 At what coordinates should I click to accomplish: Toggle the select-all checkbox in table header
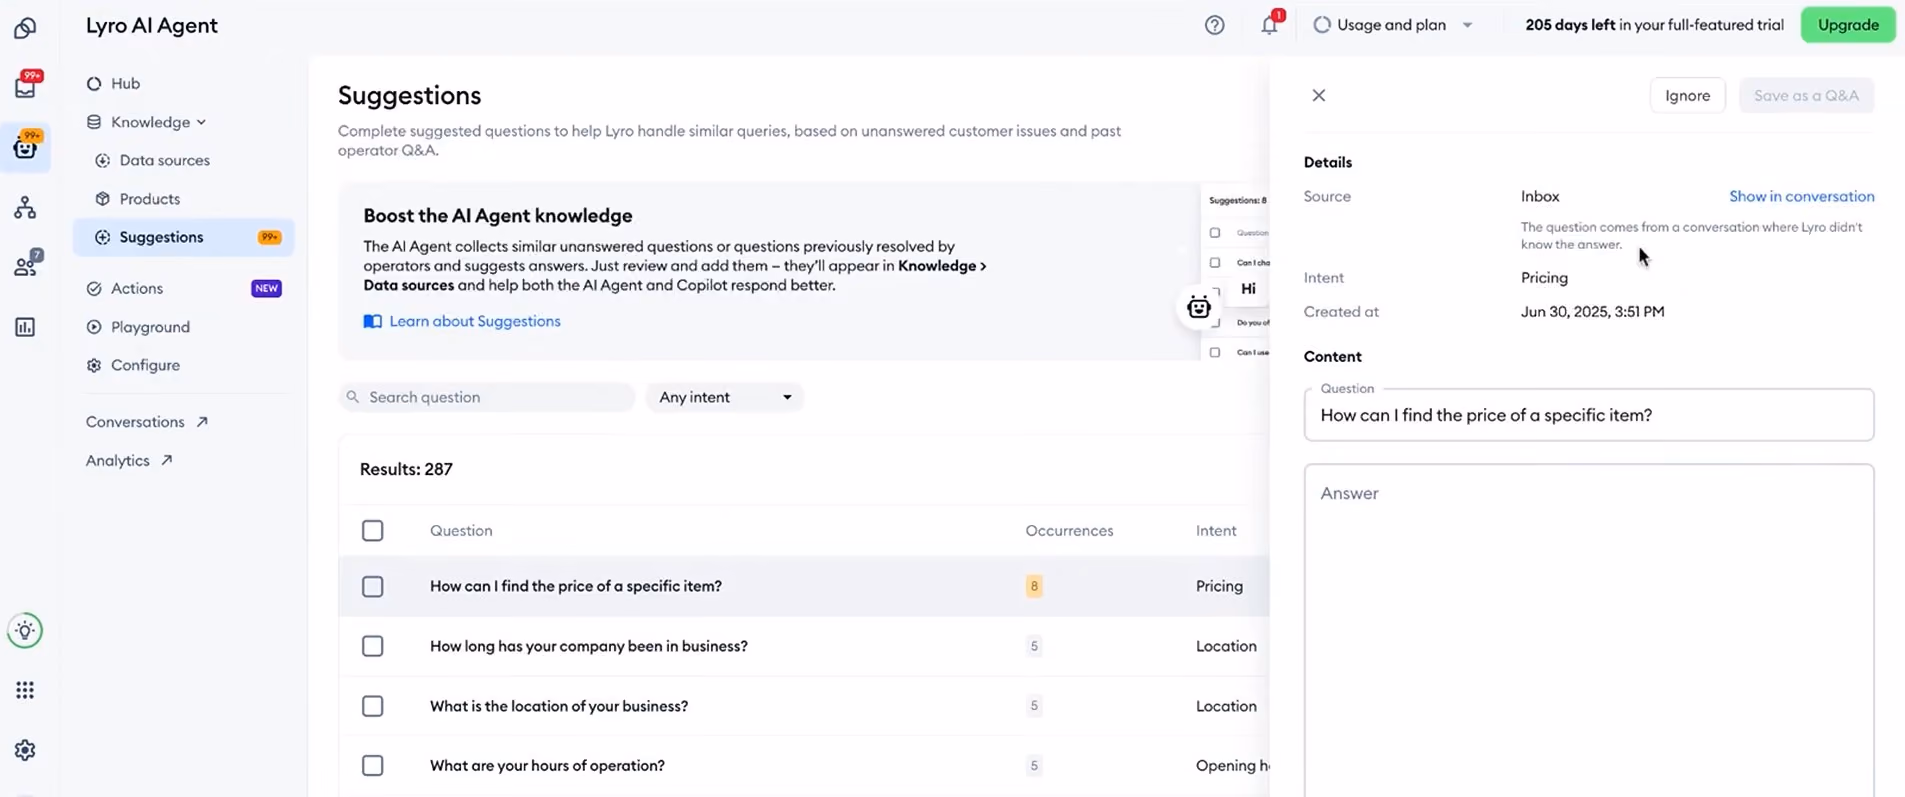coord(373,530)
